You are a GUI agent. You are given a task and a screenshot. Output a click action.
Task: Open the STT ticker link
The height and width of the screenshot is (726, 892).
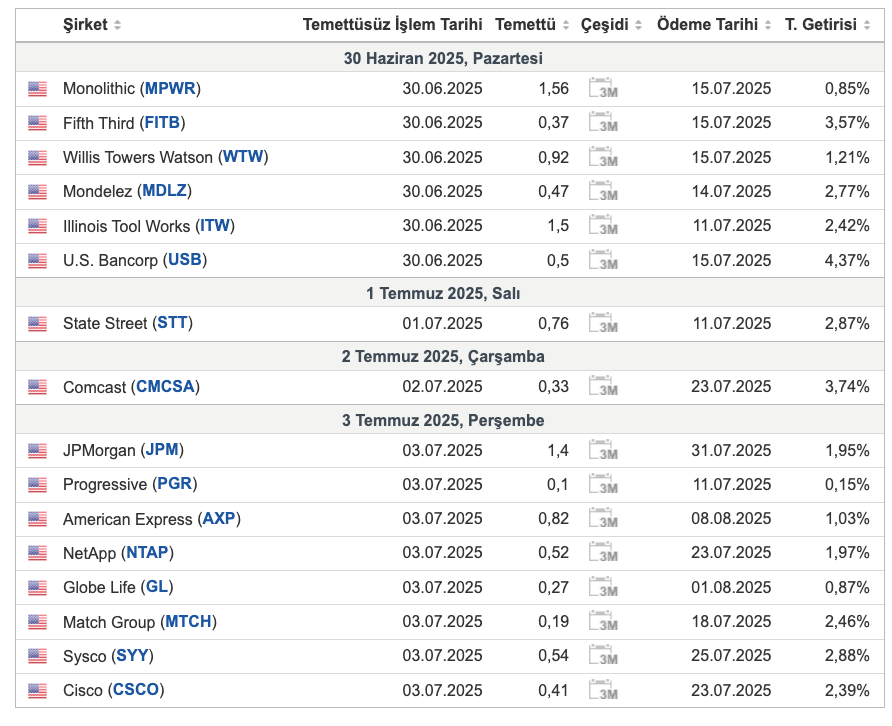point(172,323)
